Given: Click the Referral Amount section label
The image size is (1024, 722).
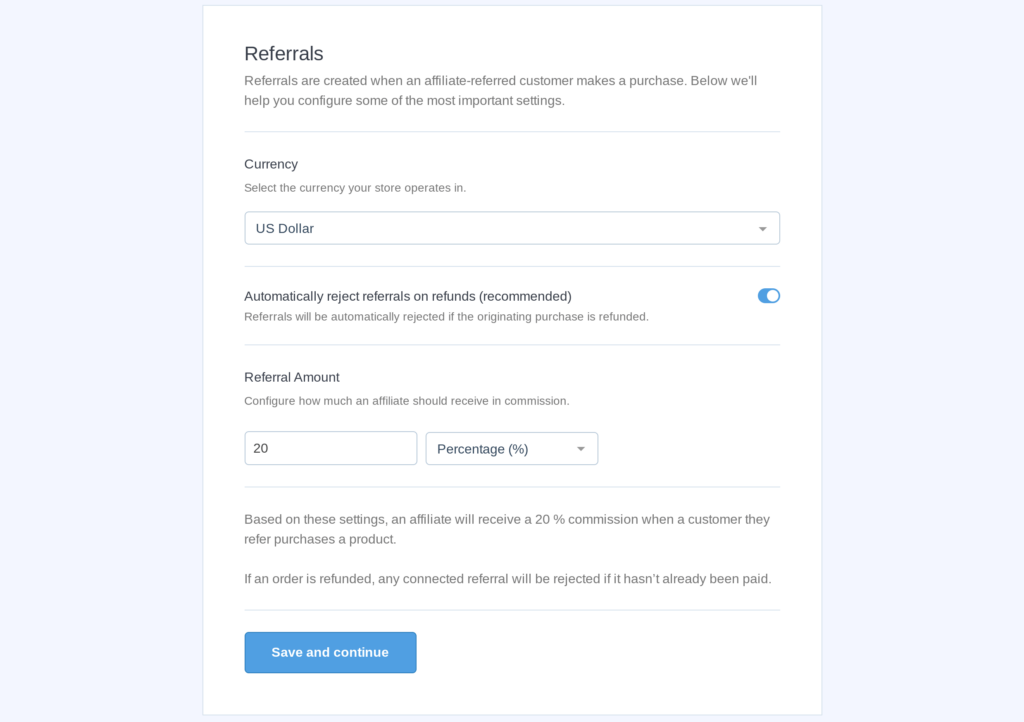Looking at the screenshot, I should pos(292,377).
